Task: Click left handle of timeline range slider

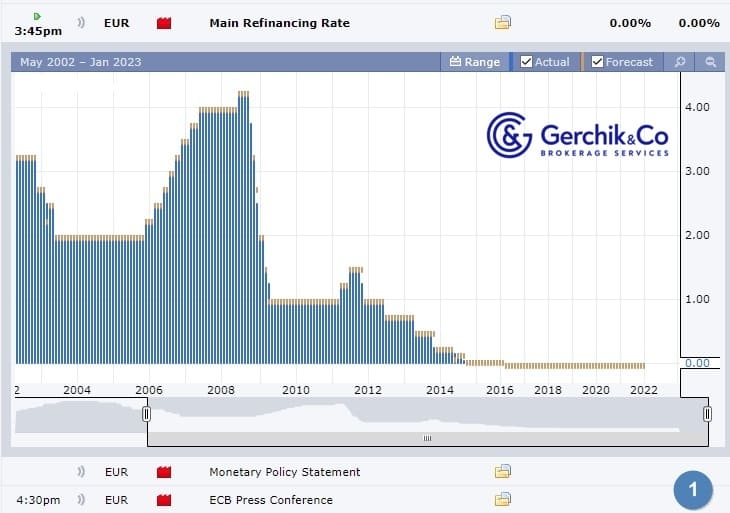Action: pyautogui.click(x=147, y=413)
